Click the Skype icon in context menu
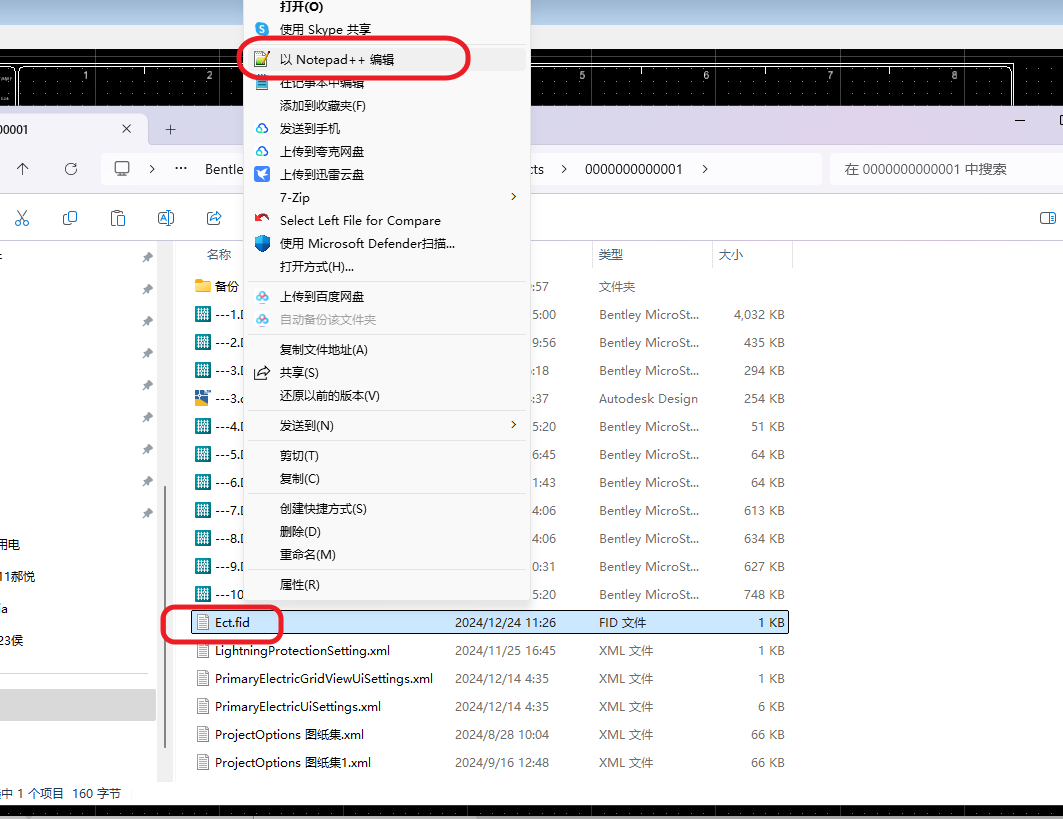This screenshot has width=1063, height=819. (262, 29)
